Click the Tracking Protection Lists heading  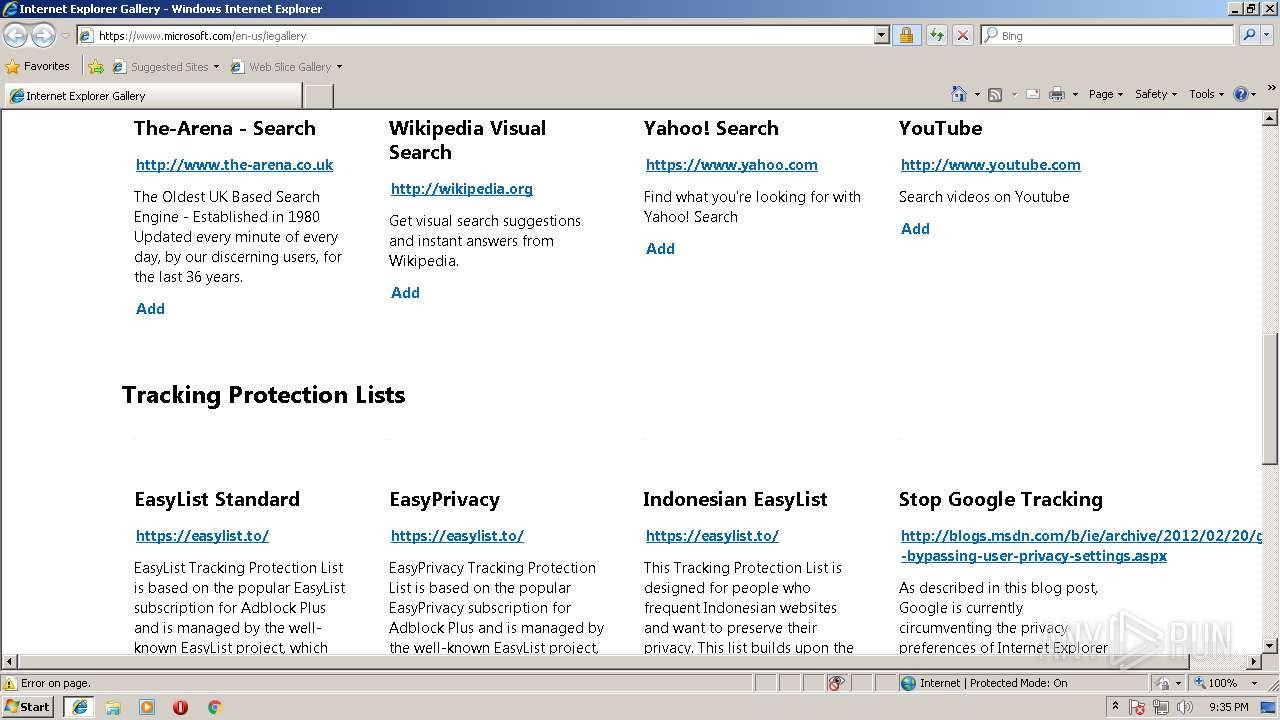264,395
